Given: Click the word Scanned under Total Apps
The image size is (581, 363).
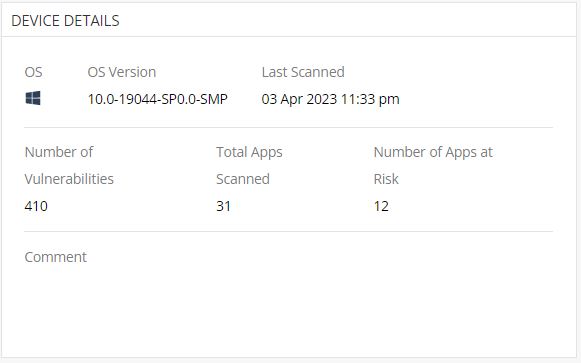Looking at the screenshot, I should (x=243, y=179).
